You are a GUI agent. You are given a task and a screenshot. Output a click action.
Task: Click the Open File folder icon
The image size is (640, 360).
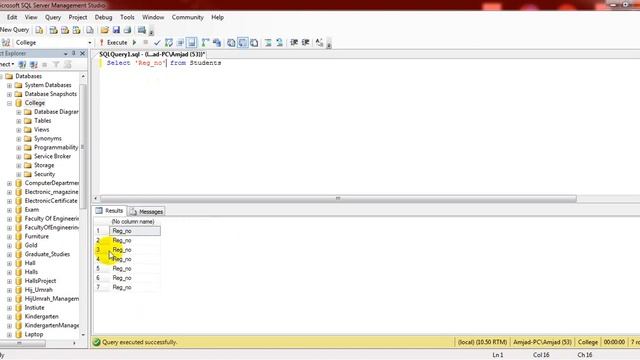[104, 30]
